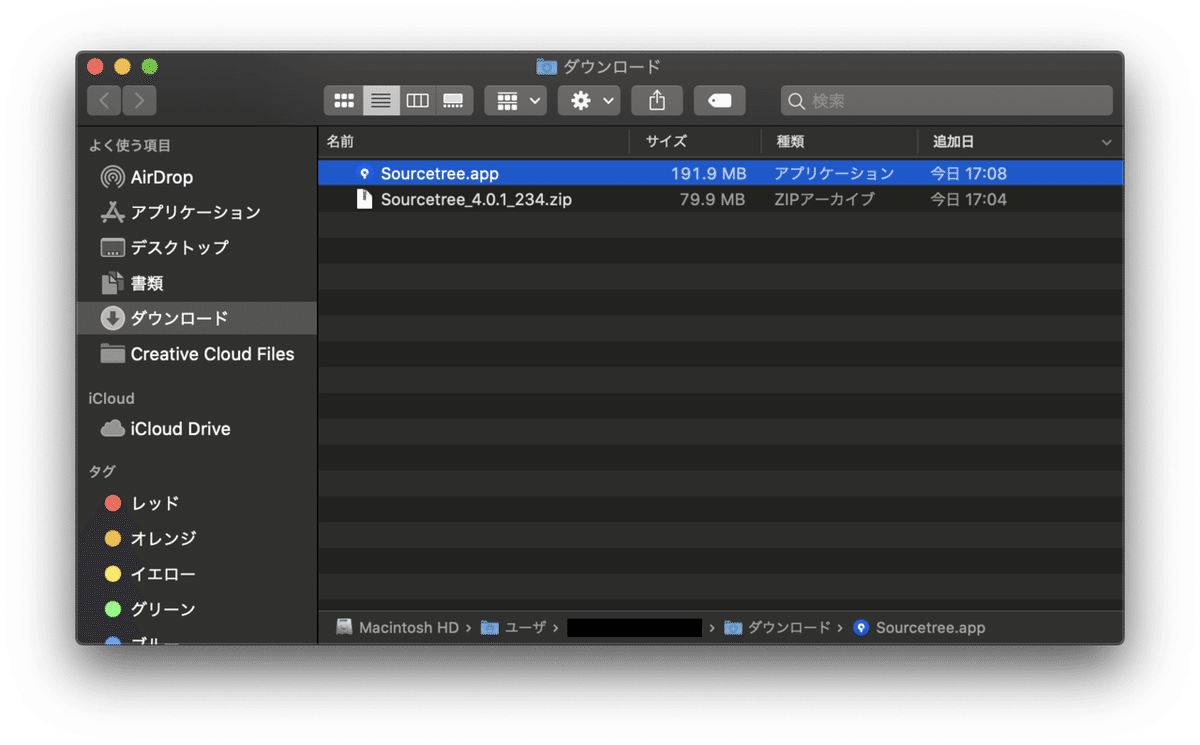Sort by the 追加日 column header
The height and width of the screenshot is (745, 1200).
[1020, 142]
